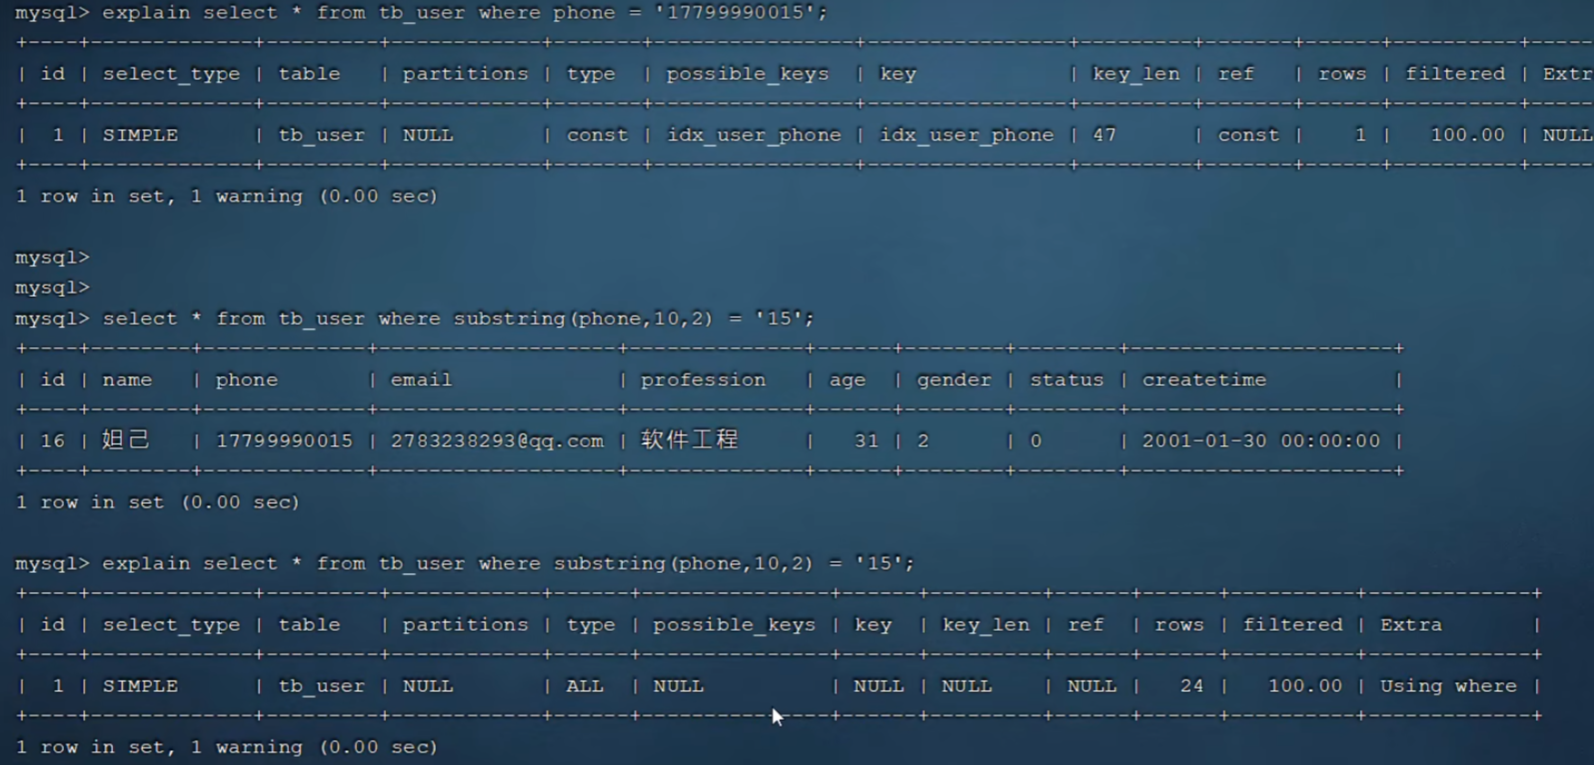Click the 'phone' column header in result table
The image size is (1594, 765).
[247, 380]
